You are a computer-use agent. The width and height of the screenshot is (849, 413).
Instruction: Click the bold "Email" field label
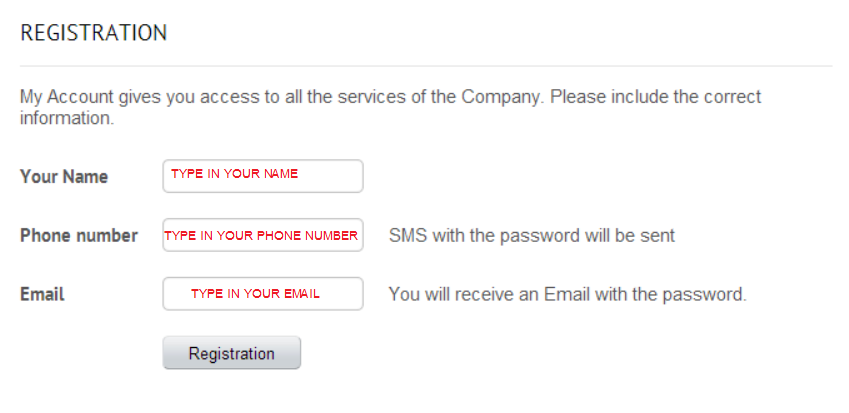(x=42, y=294)
